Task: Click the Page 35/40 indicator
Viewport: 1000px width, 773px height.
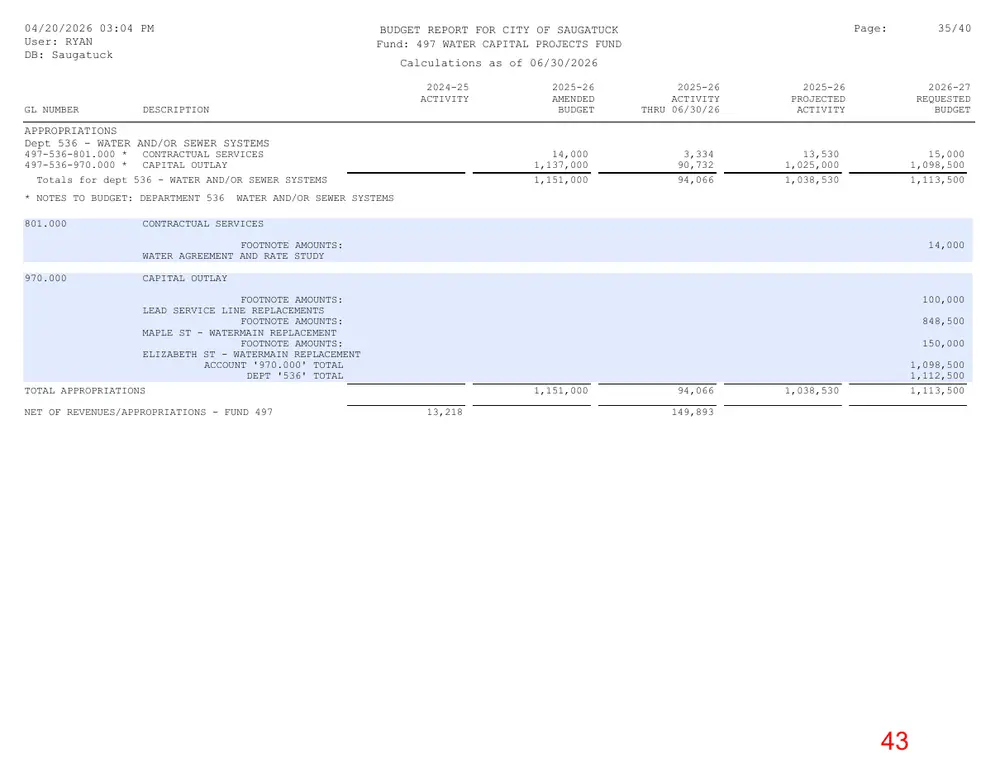Action: click(x=913, y=29)
